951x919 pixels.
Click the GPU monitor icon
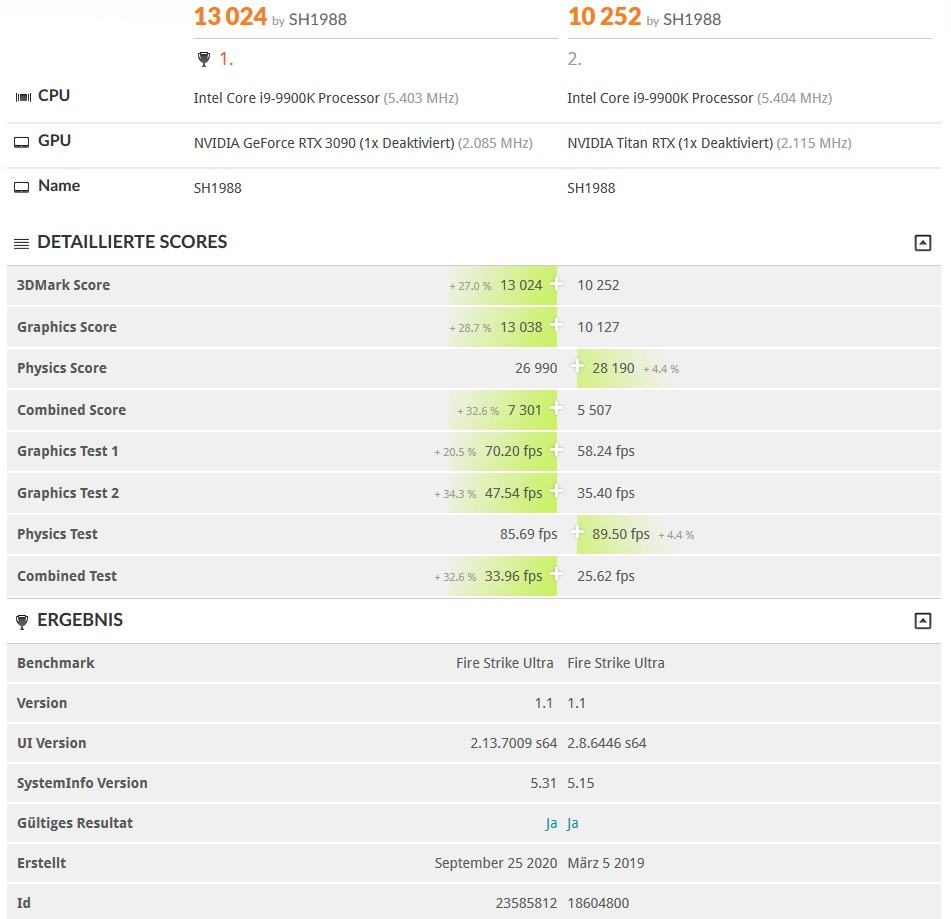tap(22, 143)
